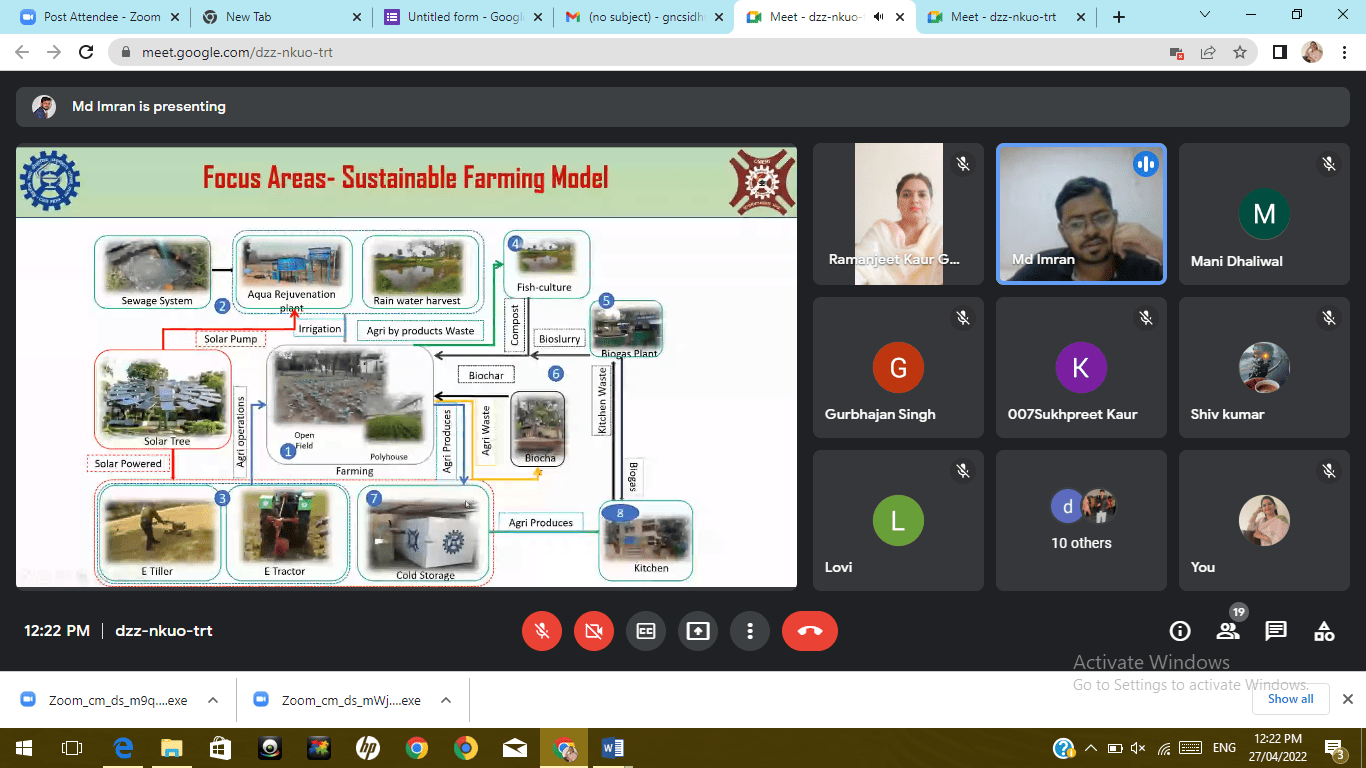Open the Chrome tab search chevron
Screen dimensions: 1366x768
tap(1205, 16)
